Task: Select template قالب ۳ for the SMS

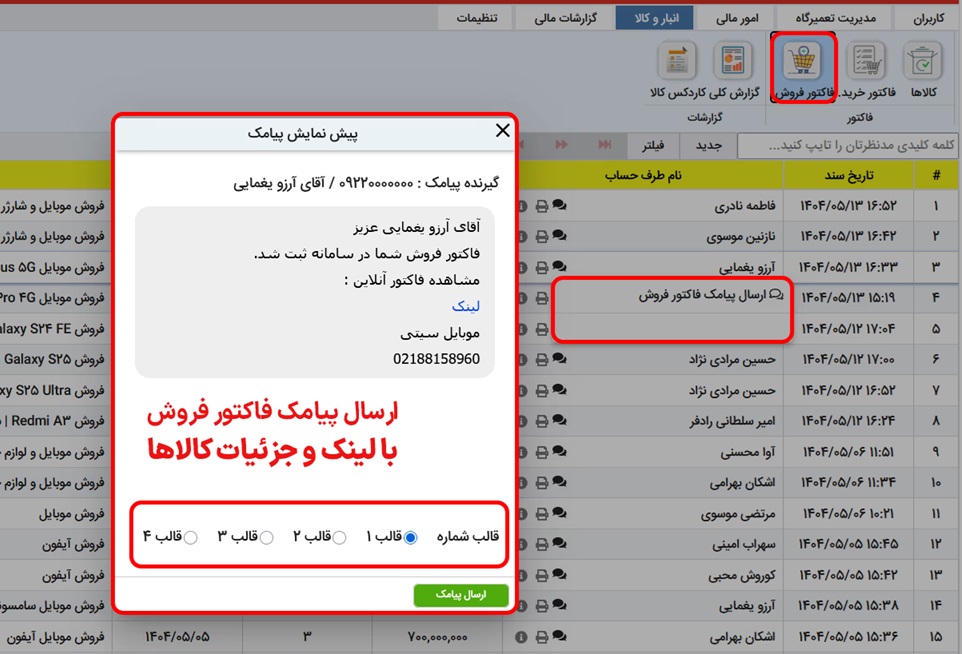Action: (x=266, y=536)
